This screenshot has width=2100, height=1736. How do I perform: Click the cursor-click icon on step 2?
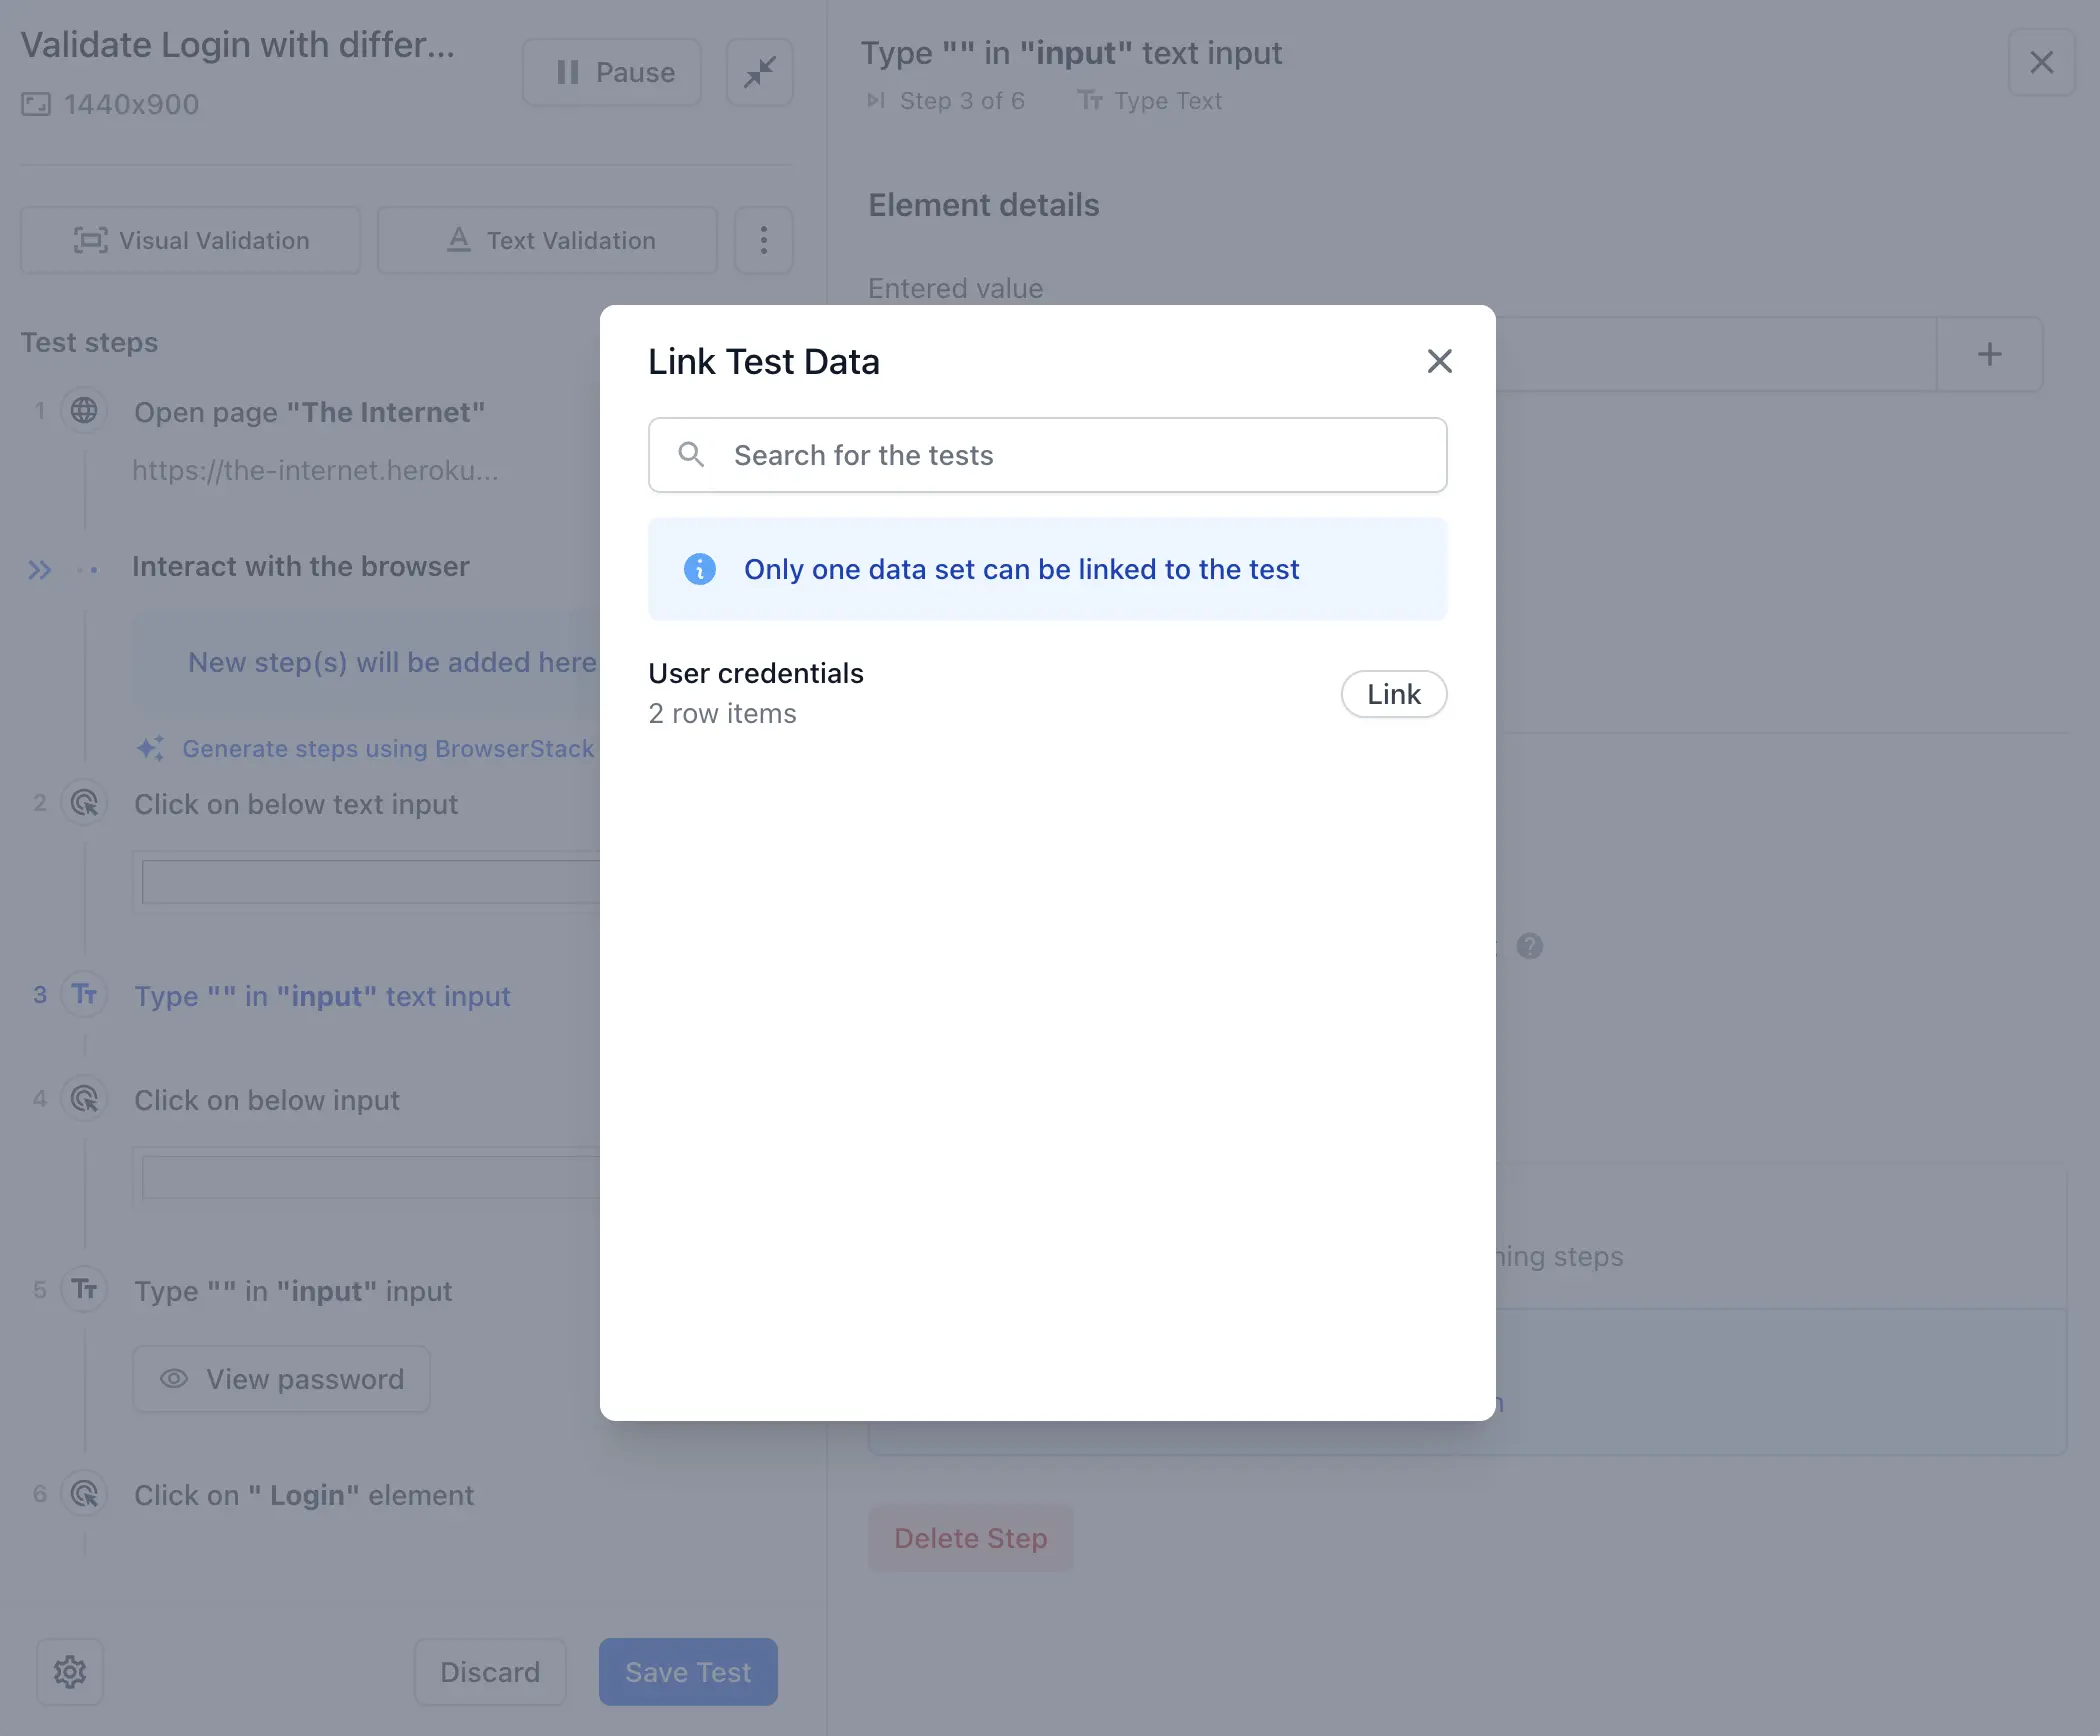pos(85,803)
